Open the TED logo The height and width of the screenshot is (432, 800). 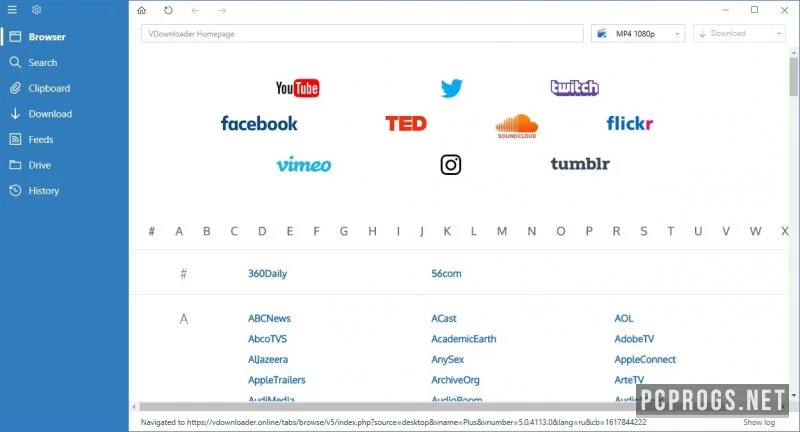point(406,123)
